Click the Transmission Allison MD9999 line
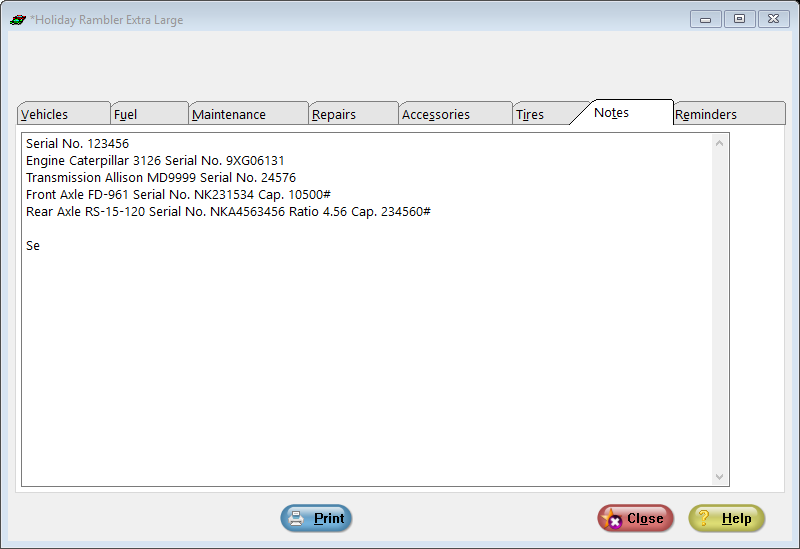The image size is (800, 549). [161, 178]
